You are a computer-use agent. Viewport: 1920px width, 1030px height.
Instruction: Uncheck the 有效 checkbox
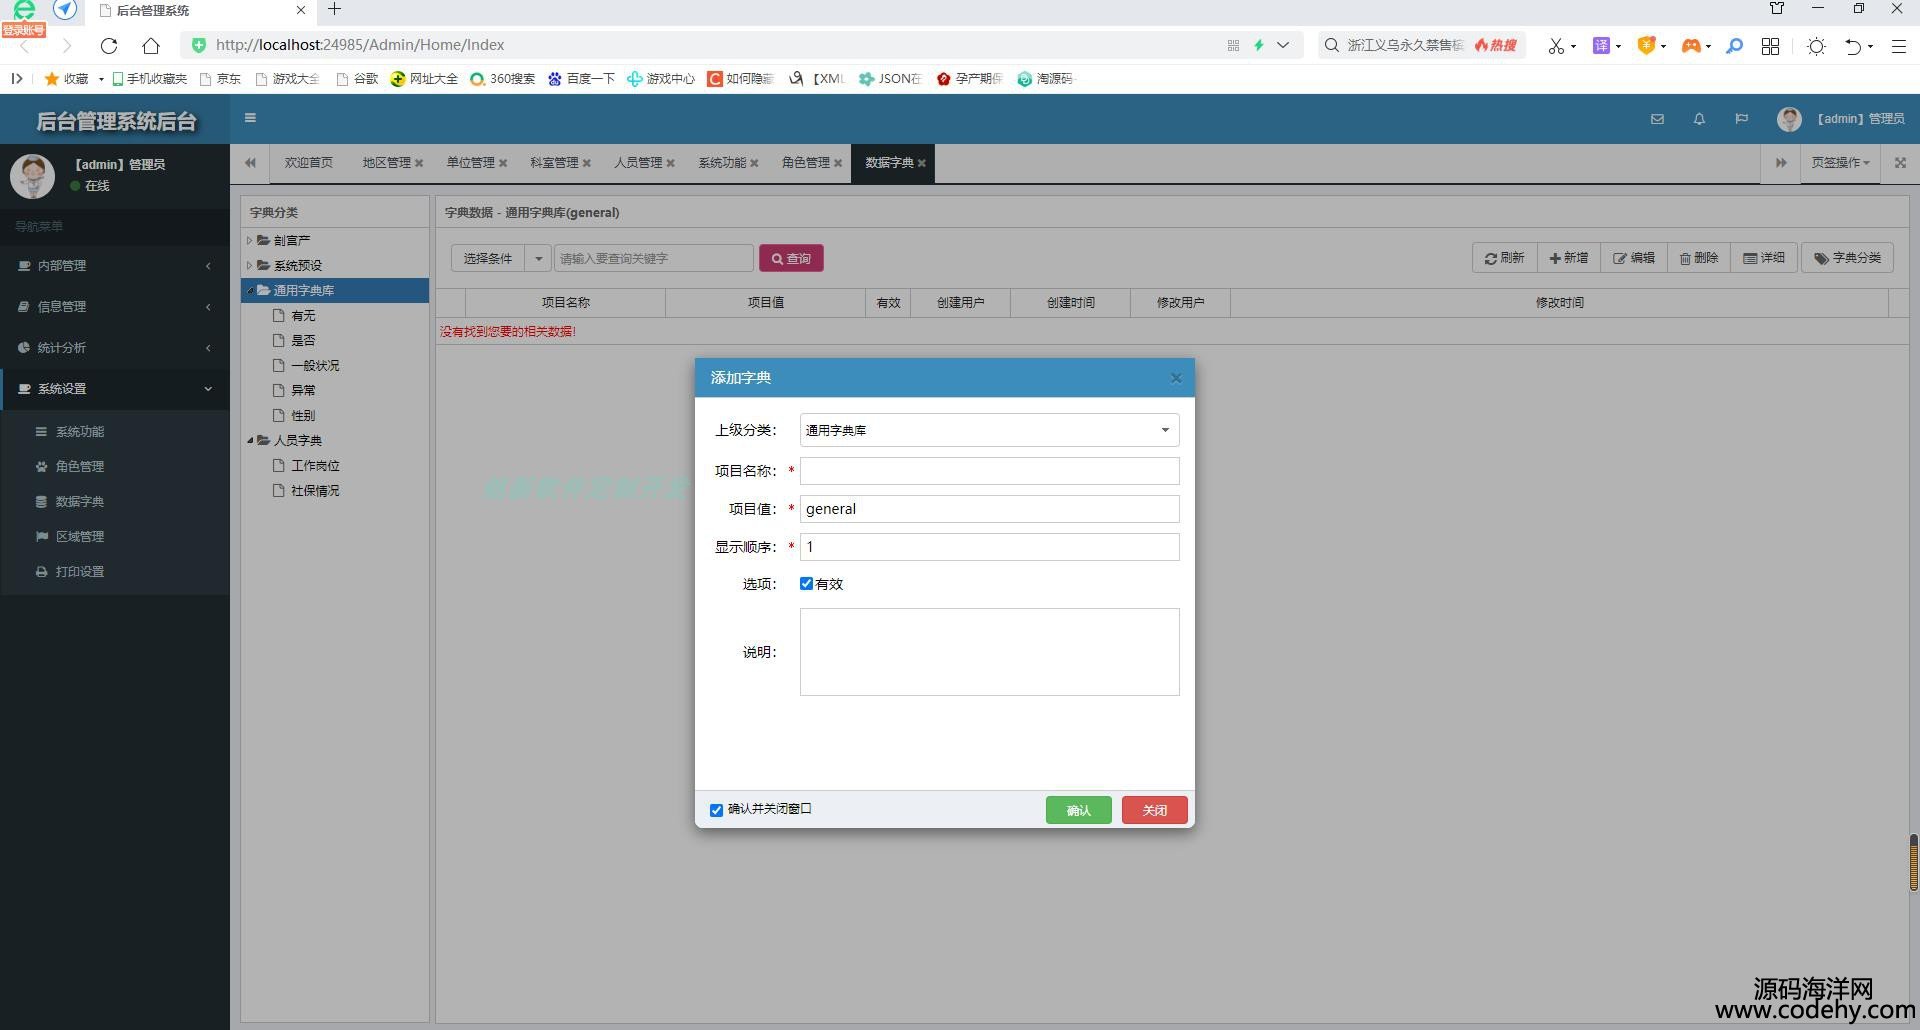pyautogui.click(x=806, y=584)
